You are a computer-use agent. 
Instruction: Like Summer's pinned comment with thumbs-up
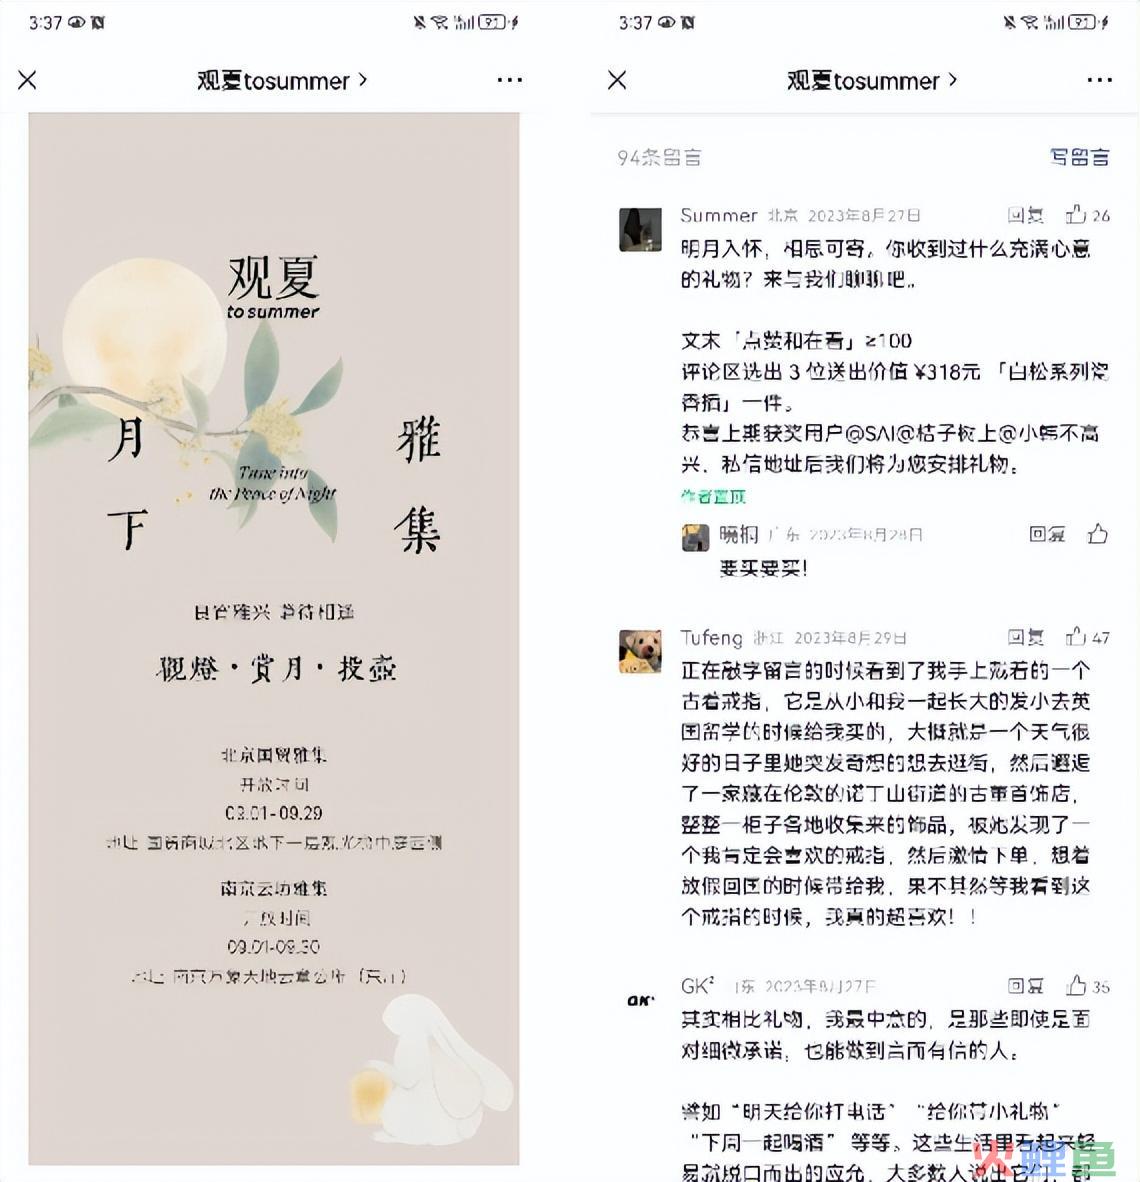coord(1075,216)
